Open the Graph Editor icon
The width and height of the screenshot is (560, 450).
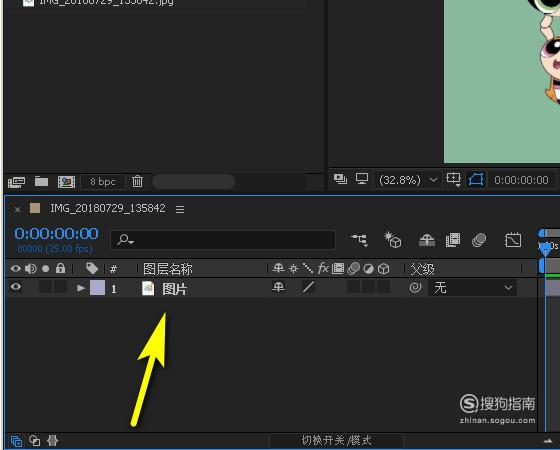point(513,240)
